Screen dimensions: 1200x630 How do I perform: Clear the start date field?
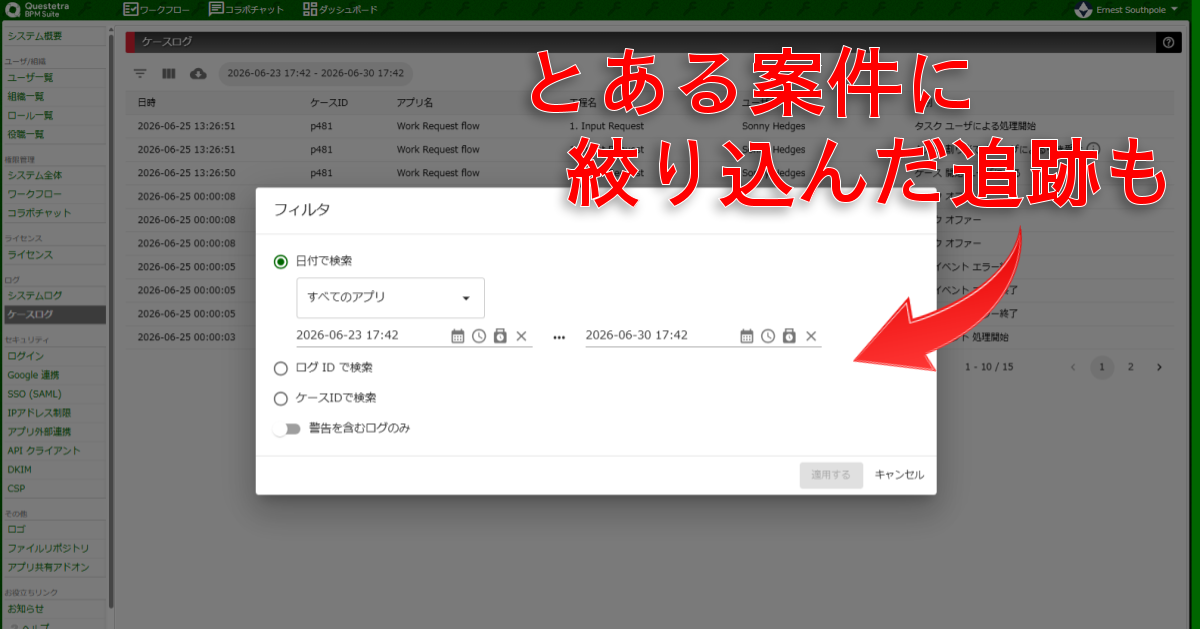point(521,336)
